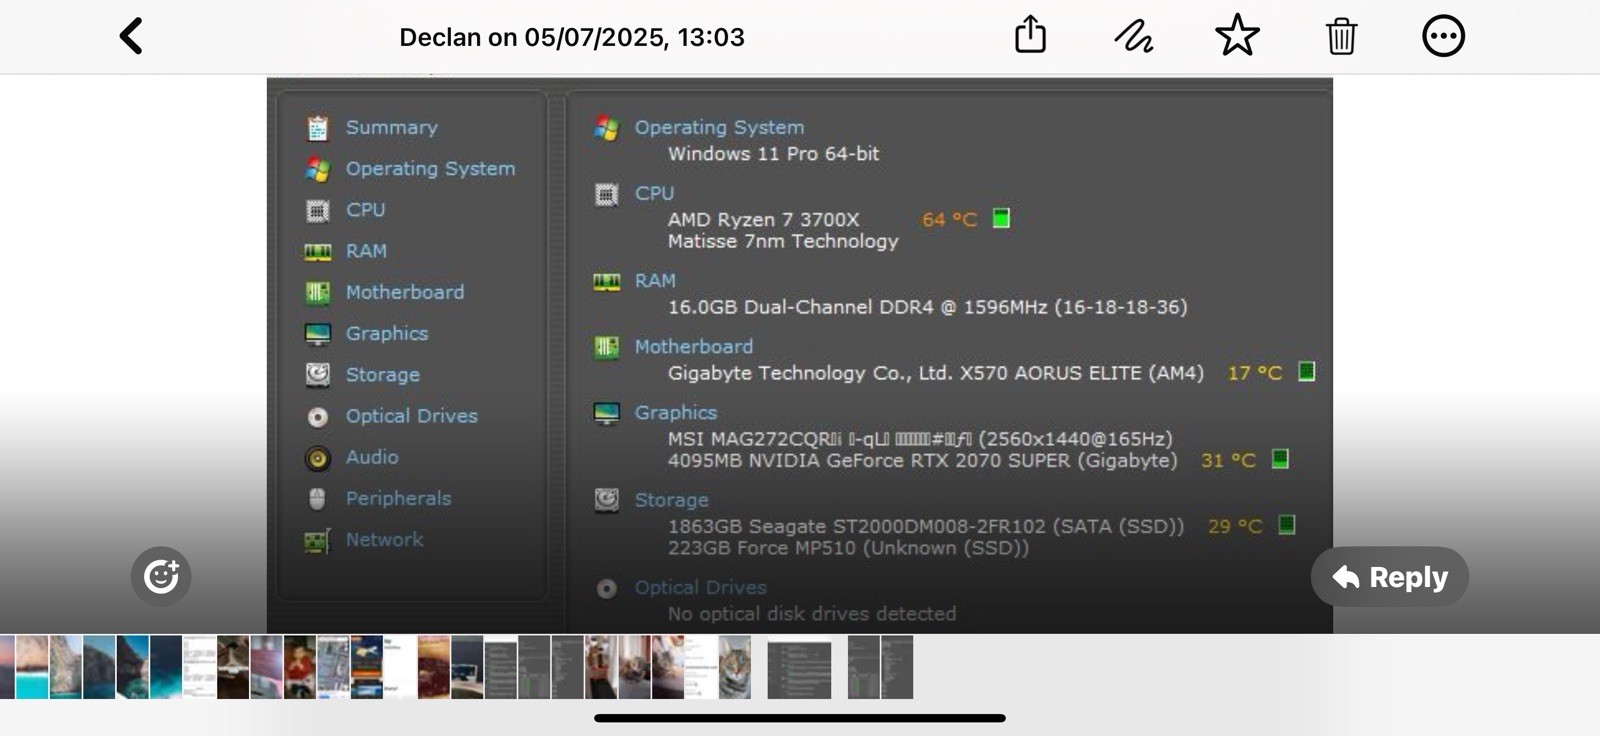Click the icon beside main-panel Motherboard heading
Viewport: 1600px width, 736px height.
[606, 347]
